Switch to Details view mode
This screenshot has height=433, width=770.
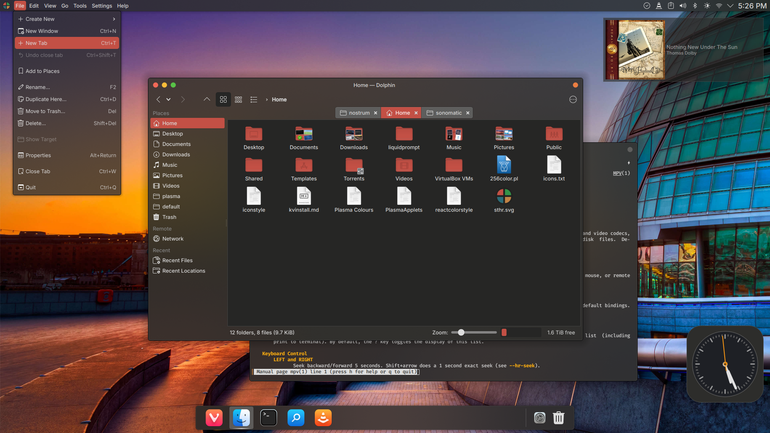point(254,100)
